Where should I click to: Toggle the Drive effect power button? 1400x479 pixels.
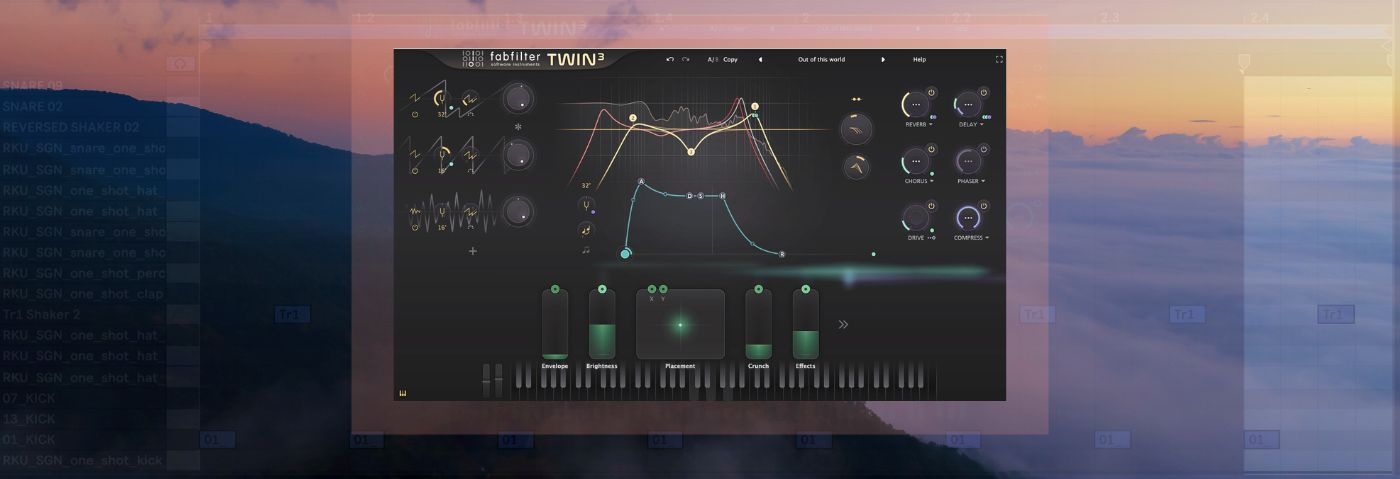(x=931, y=206)
